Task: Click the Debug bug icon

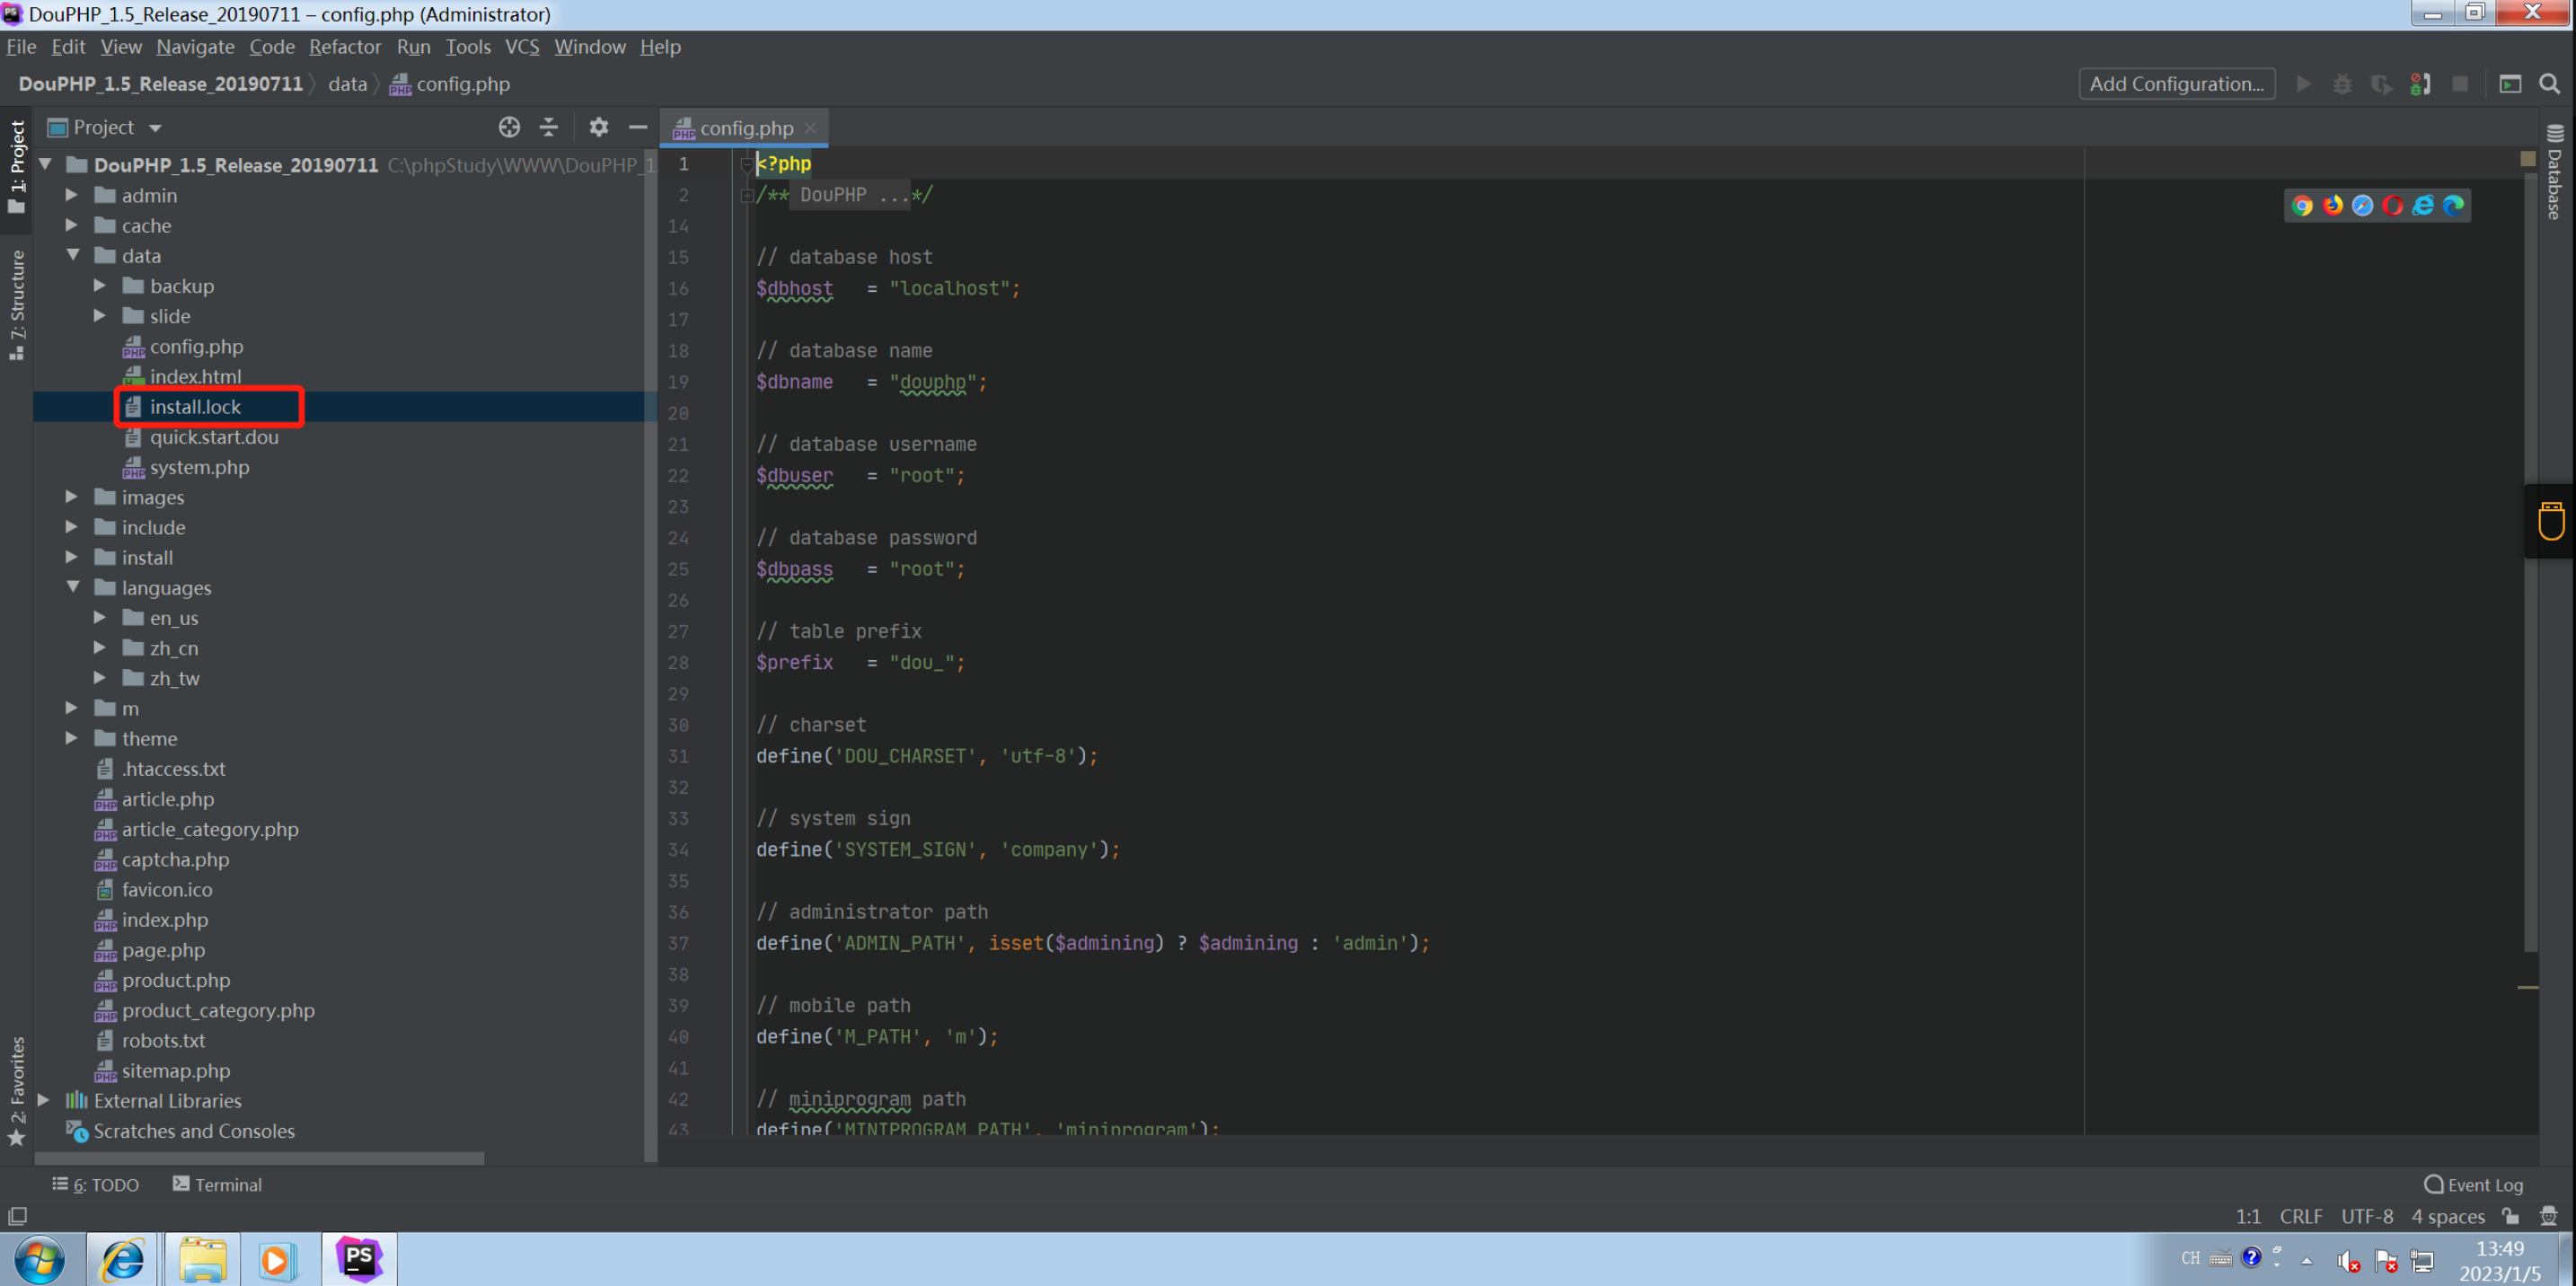Action: click(2343, 84)
